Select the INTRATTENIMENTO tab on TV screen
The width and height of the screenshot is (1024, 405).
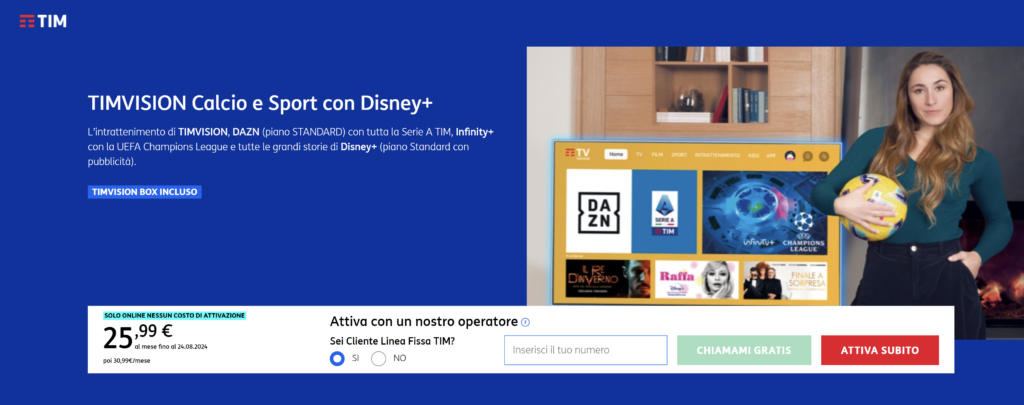(717, 155)
